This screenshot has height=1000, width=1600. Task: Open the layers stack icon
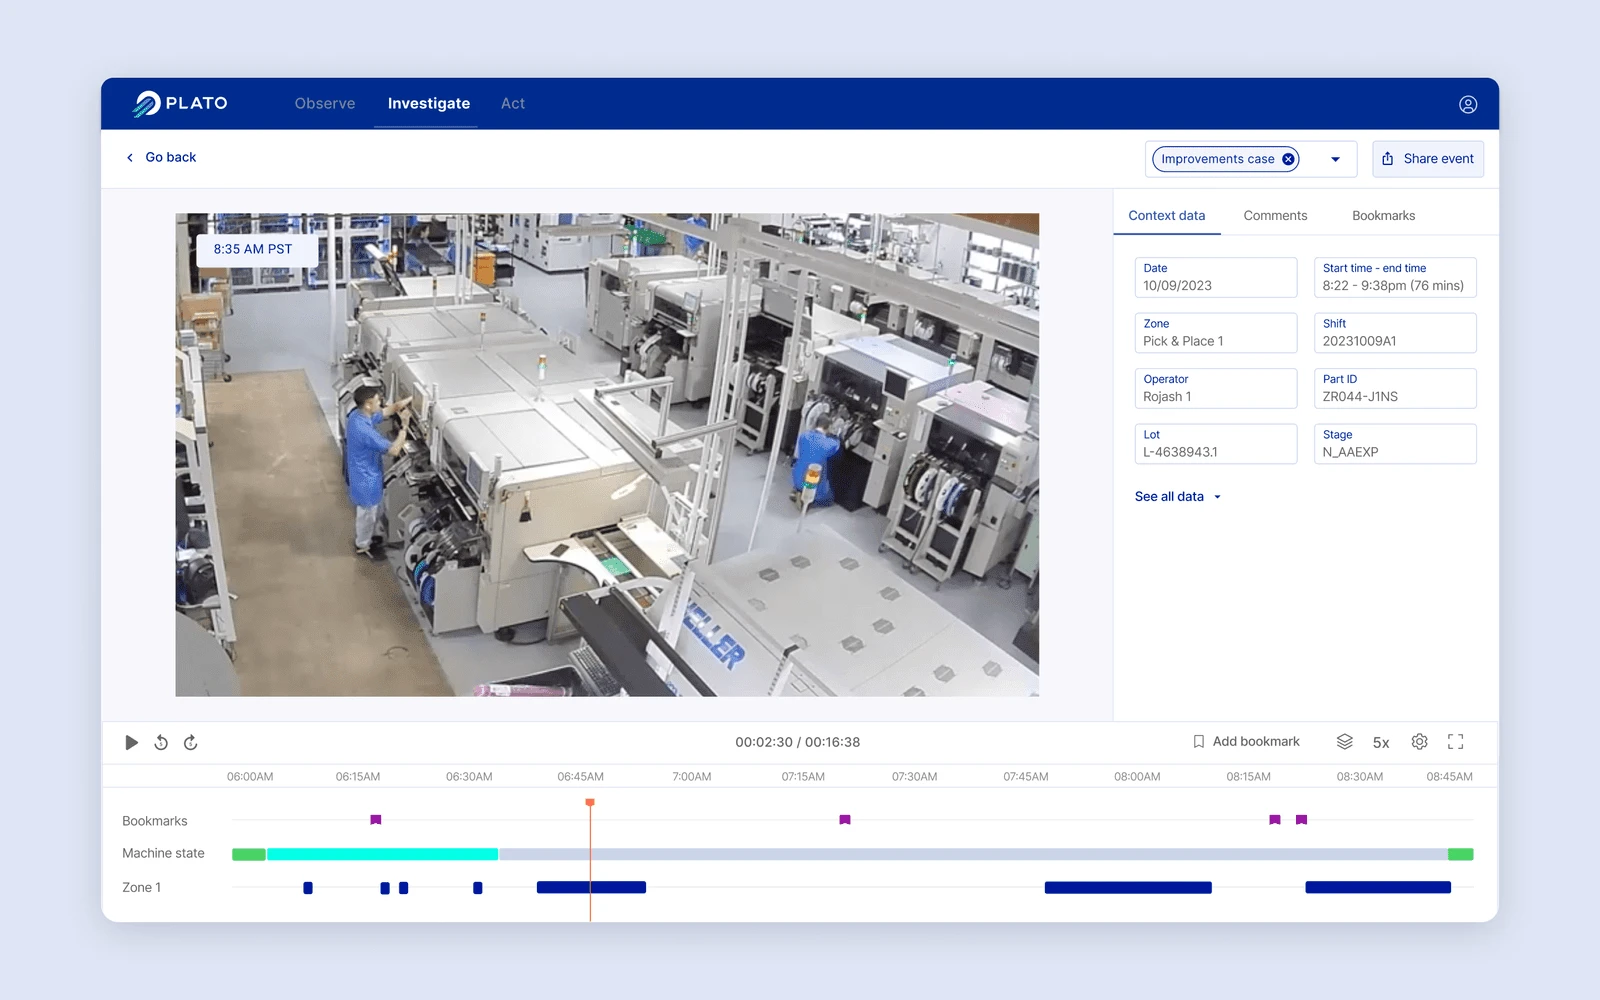1344,742
